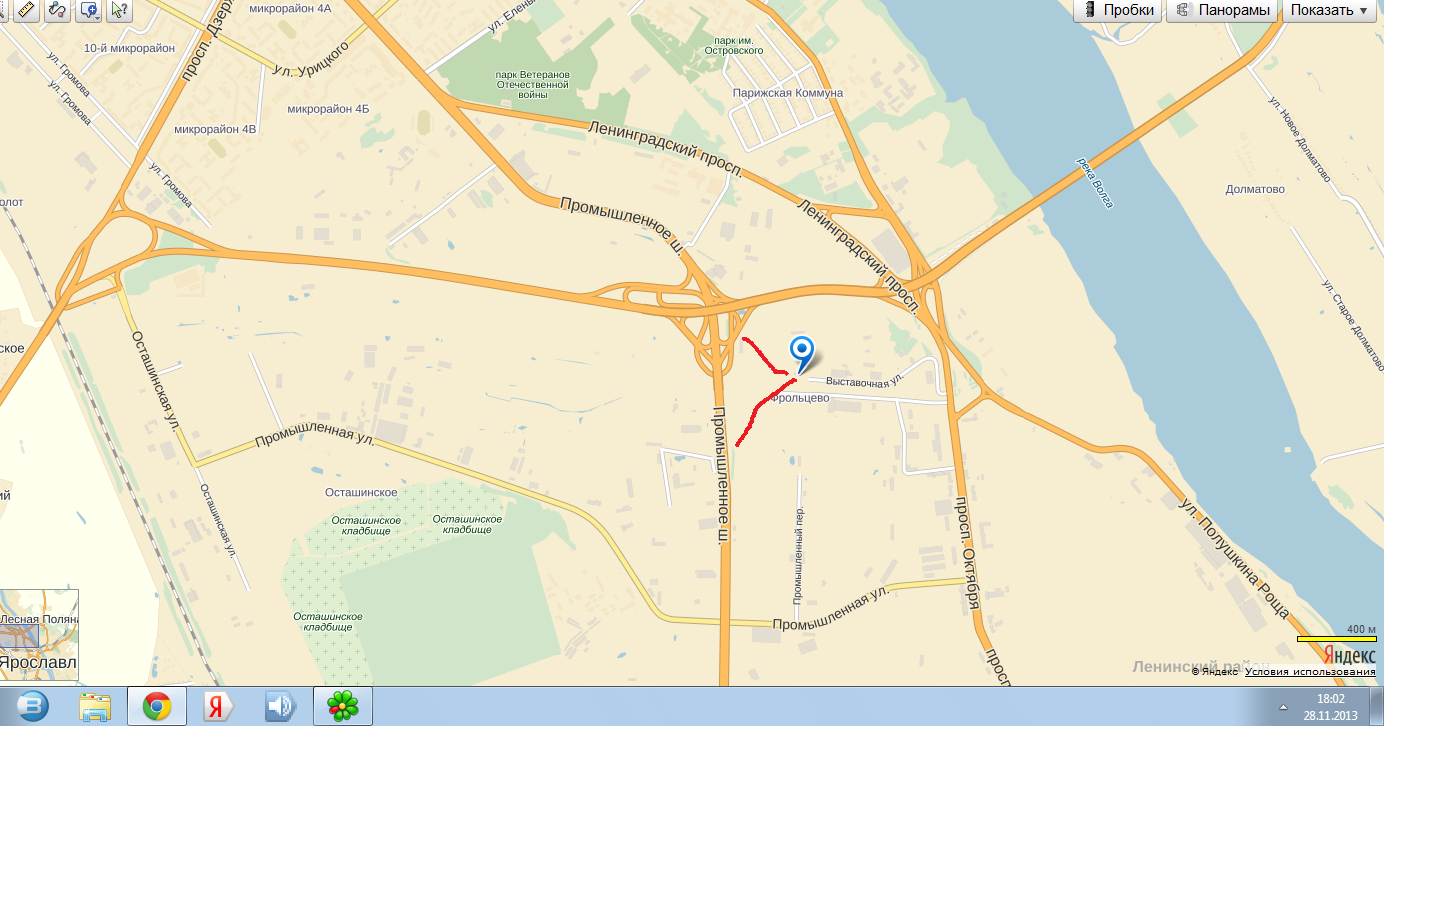Click the Яндекс logo link
Image resolution: width=1440 pixels, height=900 pixels.
(x=1349, y=655)
